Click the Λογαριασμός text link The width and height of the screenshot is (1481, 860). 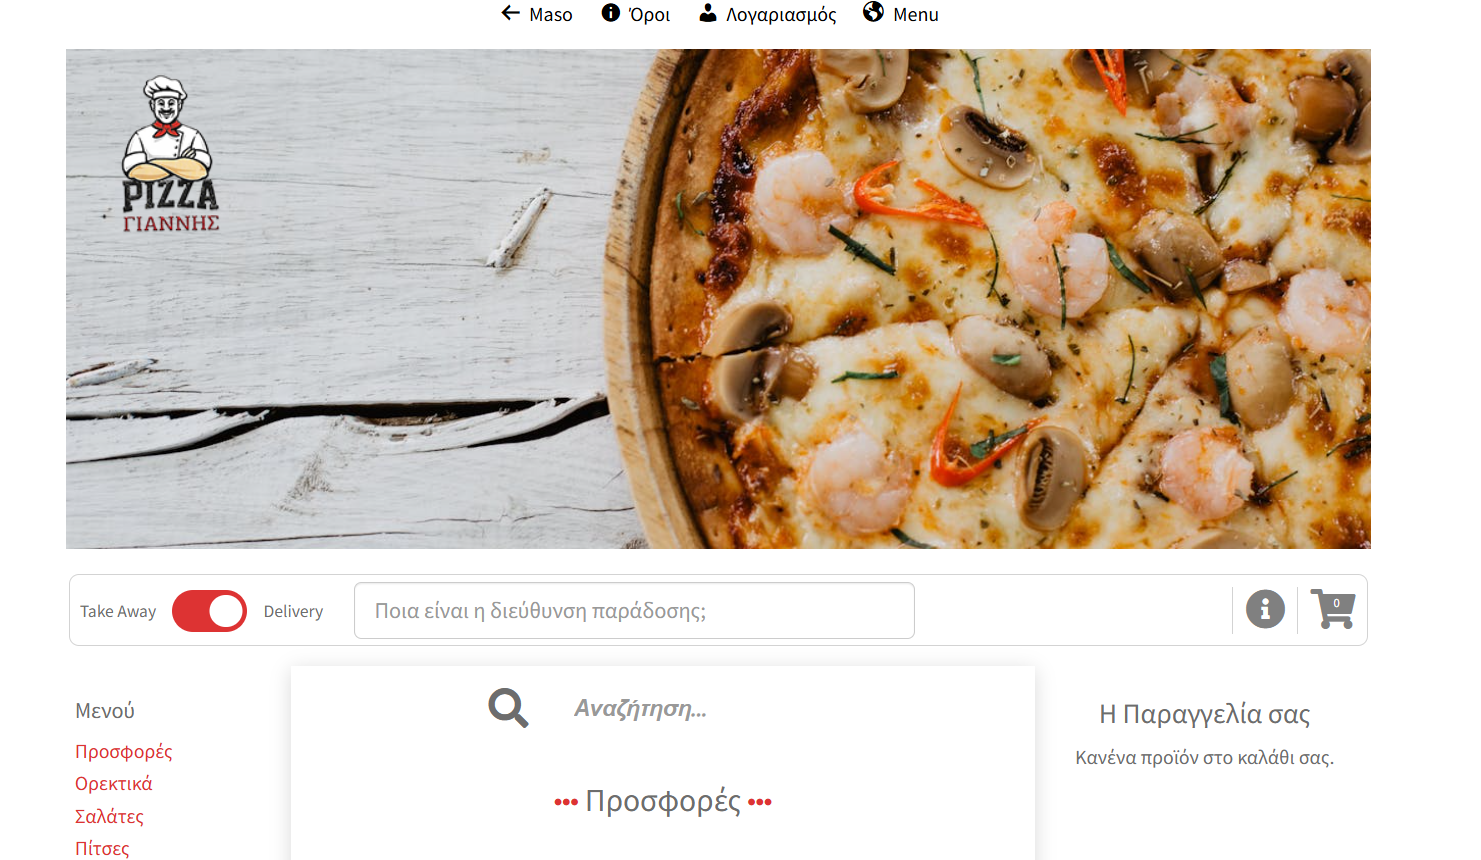tap(781, 15)
